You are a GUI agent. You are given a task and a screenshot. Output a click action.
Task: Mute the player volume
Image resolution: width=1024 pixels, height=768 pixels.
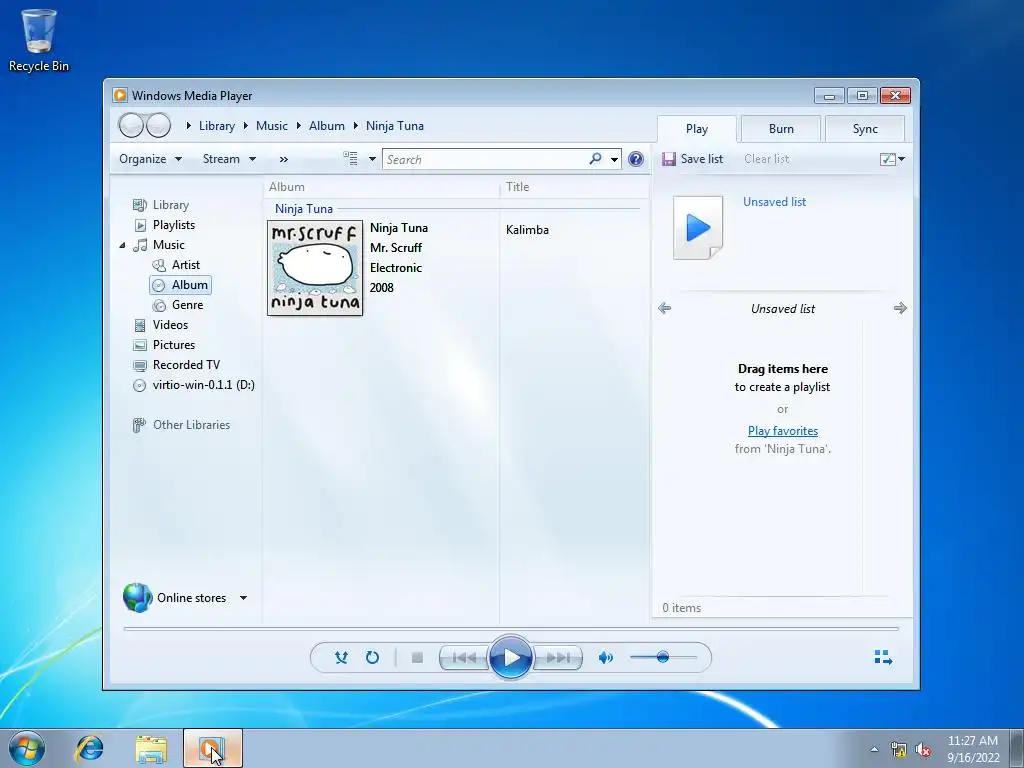pyautogui.click(x=605, y=658)
